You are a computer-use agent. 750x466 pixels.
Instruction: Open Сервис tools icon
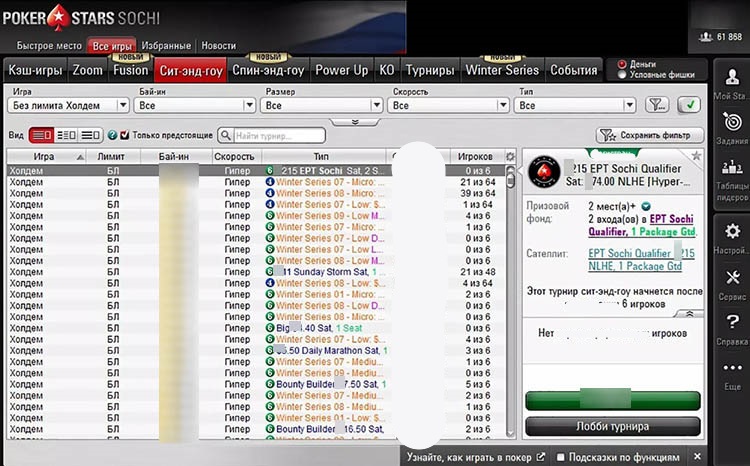point(732,277)
